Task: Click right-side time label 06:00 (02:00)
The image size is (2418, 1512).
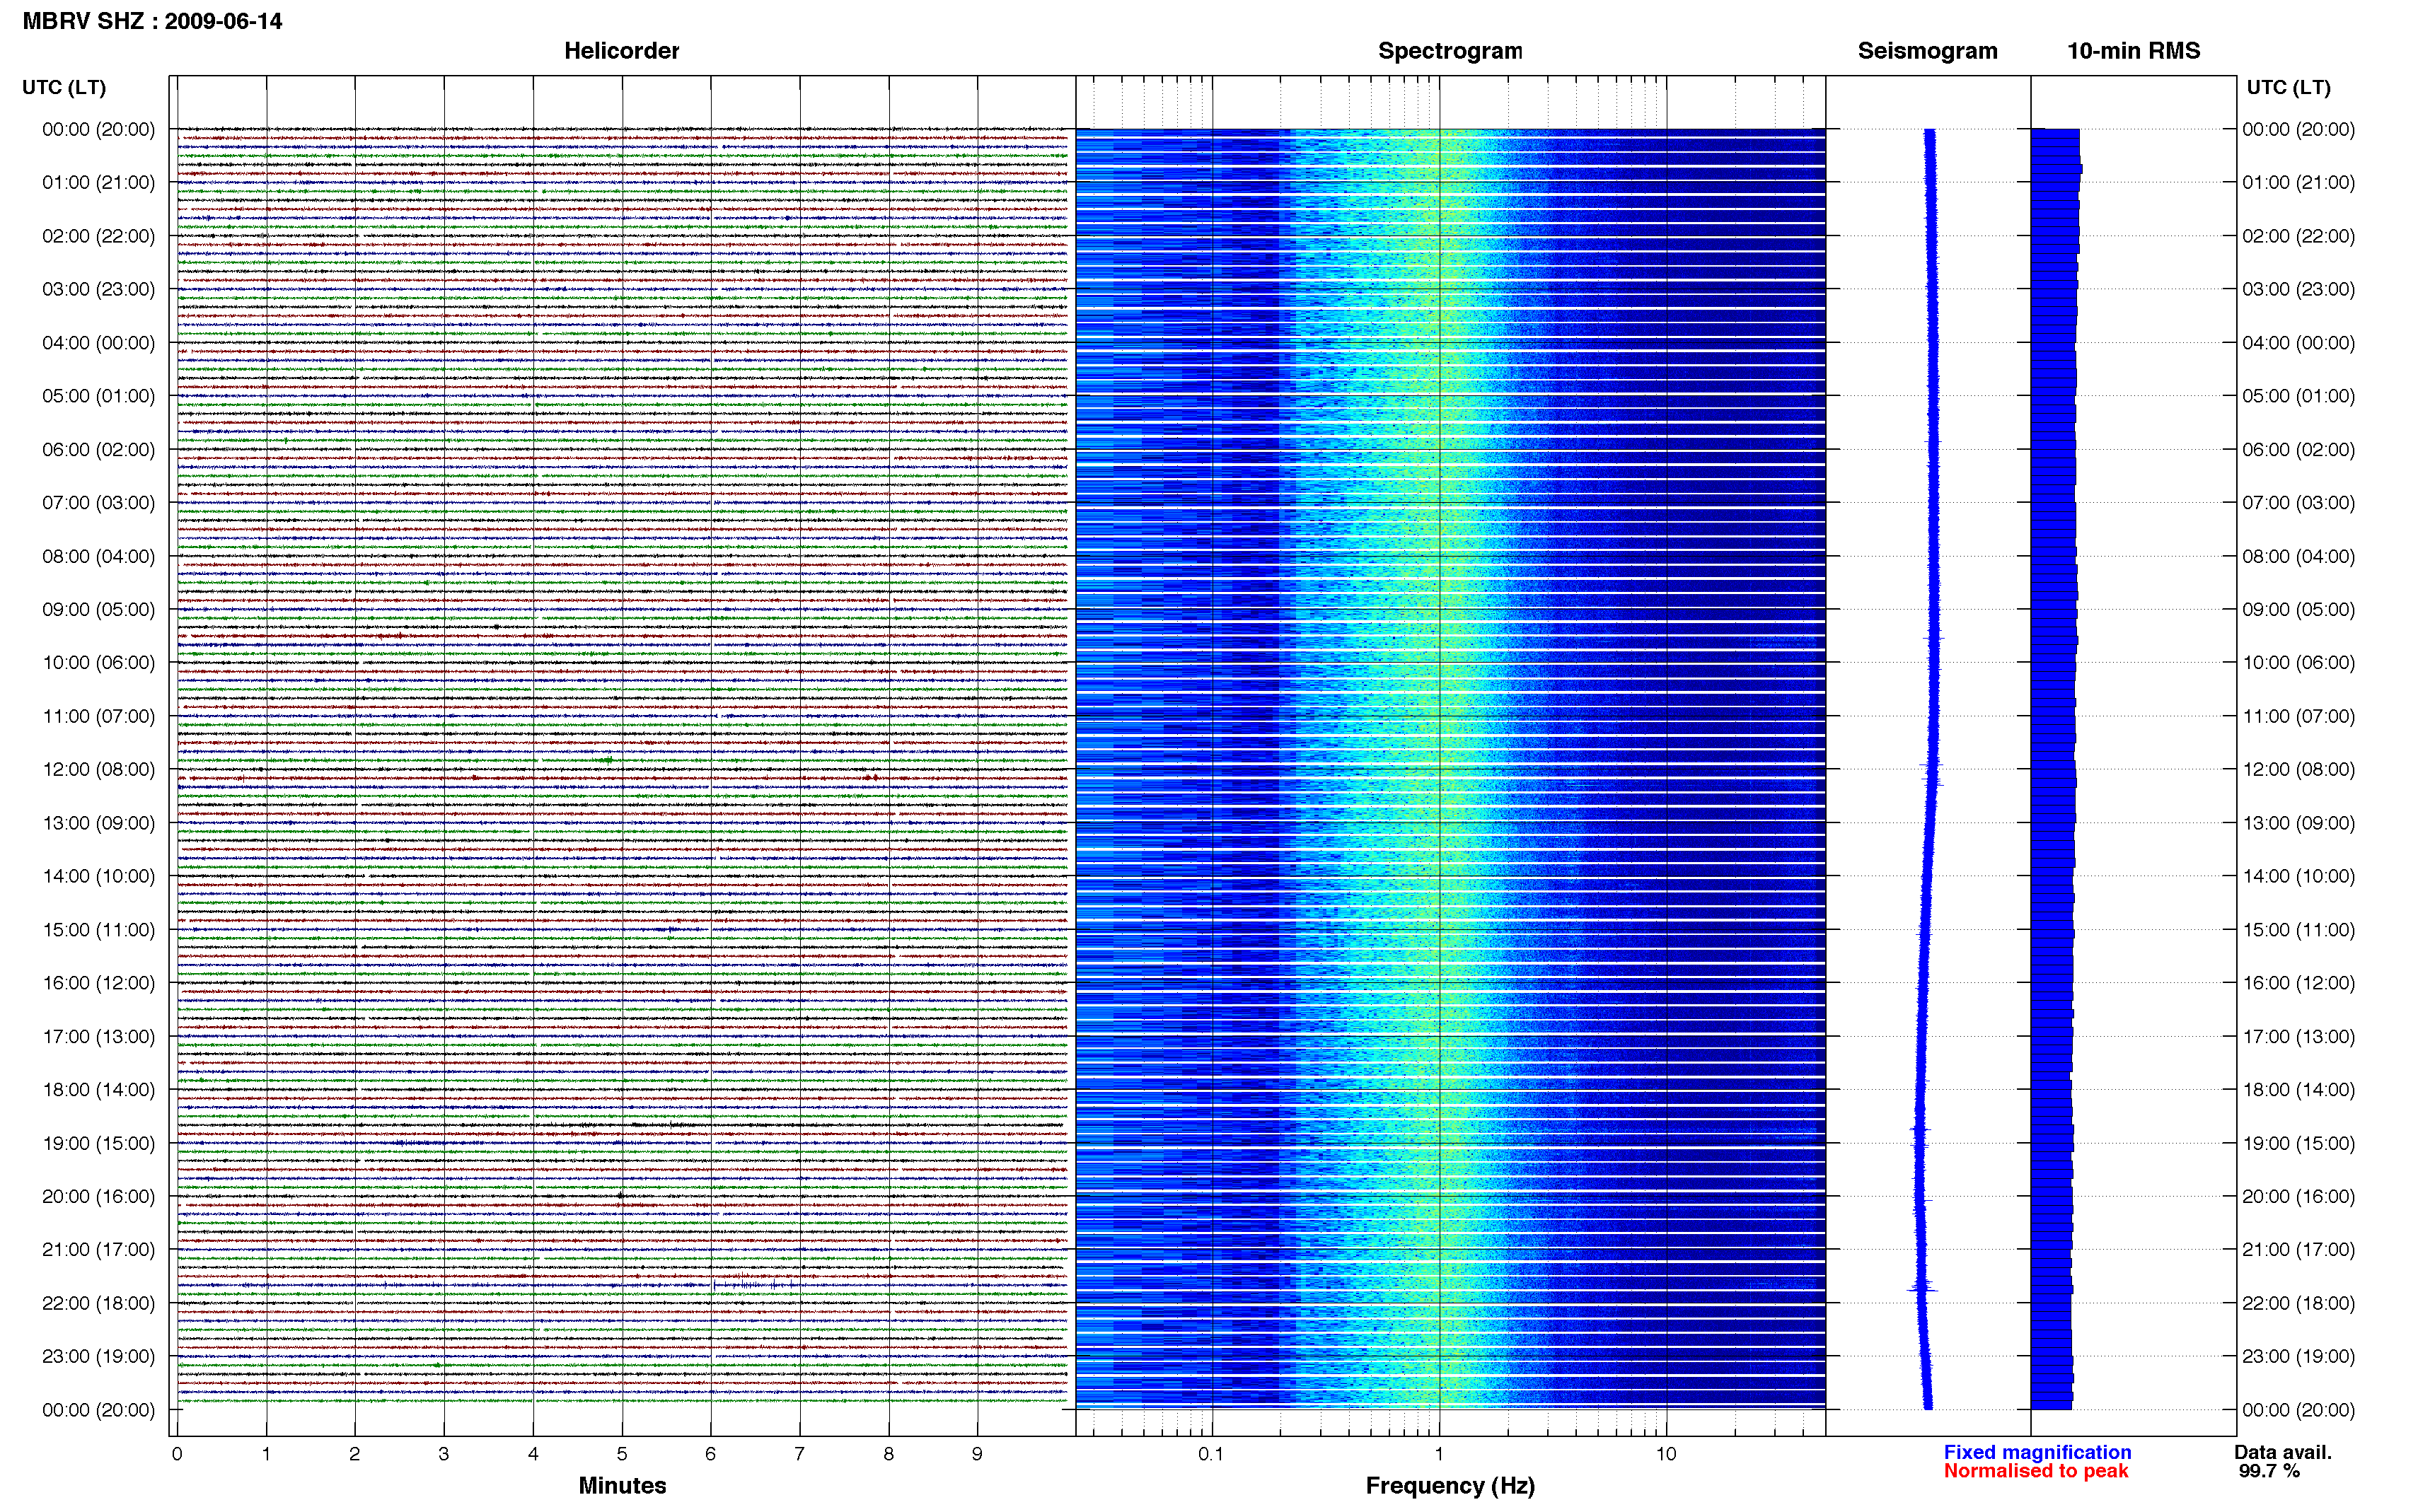Action: 2298,449
